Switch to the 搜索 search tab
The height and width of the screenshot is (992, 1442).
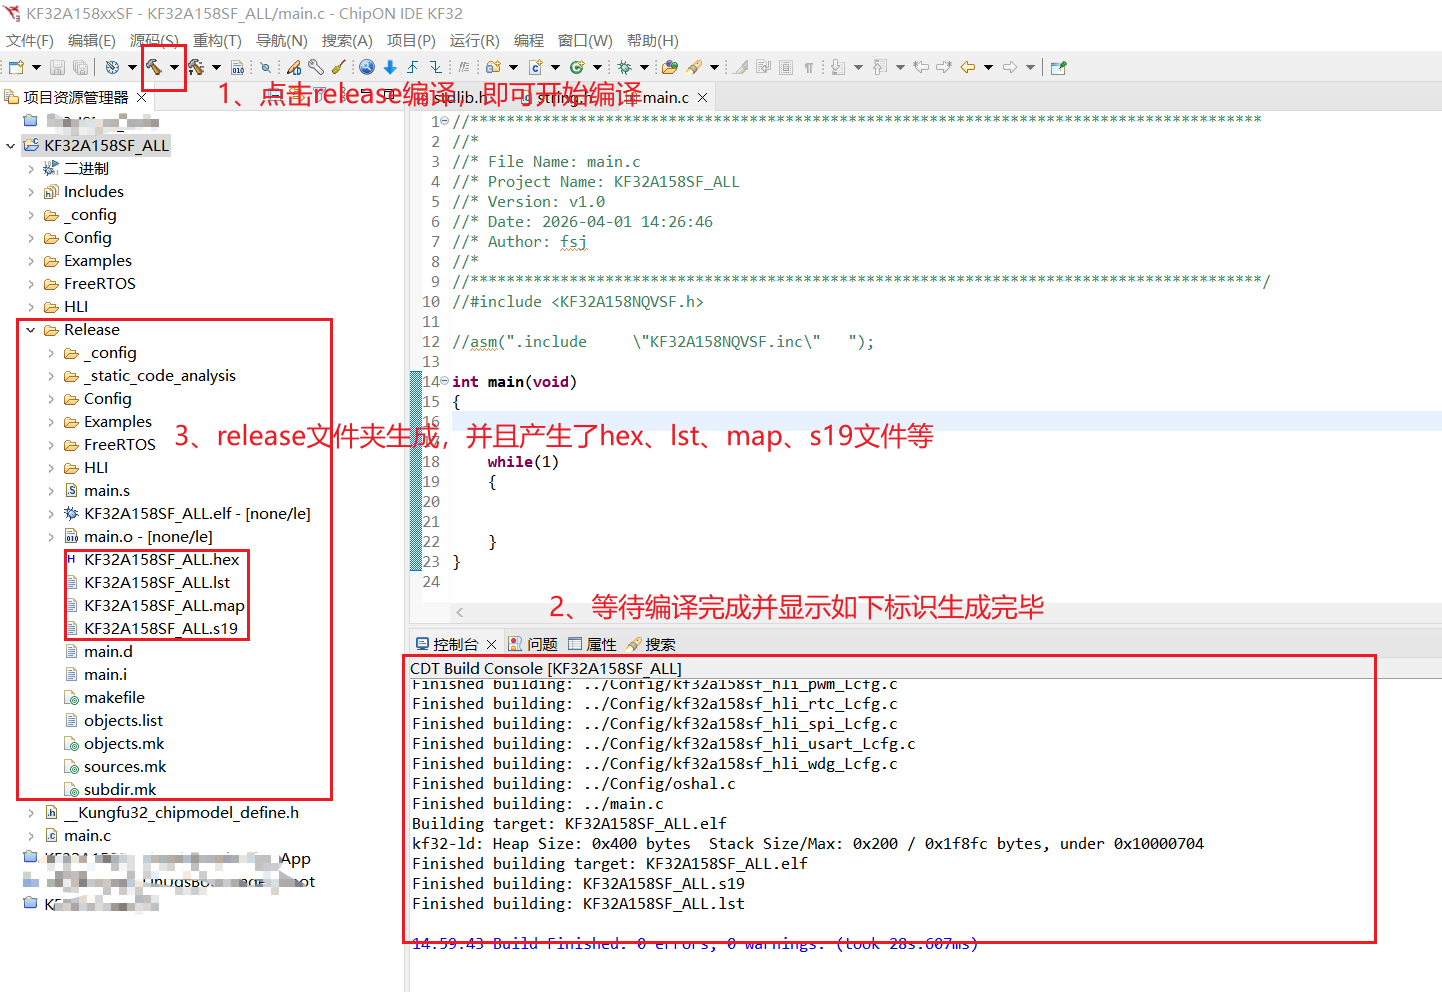pyautogui.click(x=651, y=644)
